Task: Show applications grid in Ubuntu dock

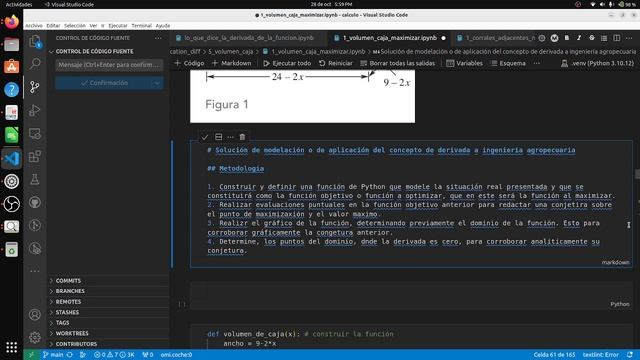Action: click(11, 347)
